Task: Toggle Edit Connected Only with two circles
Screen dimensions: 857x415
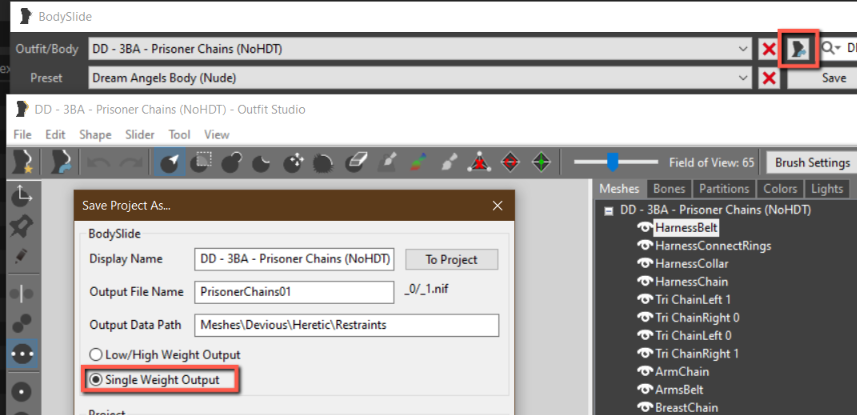Action: click(22, 323)
